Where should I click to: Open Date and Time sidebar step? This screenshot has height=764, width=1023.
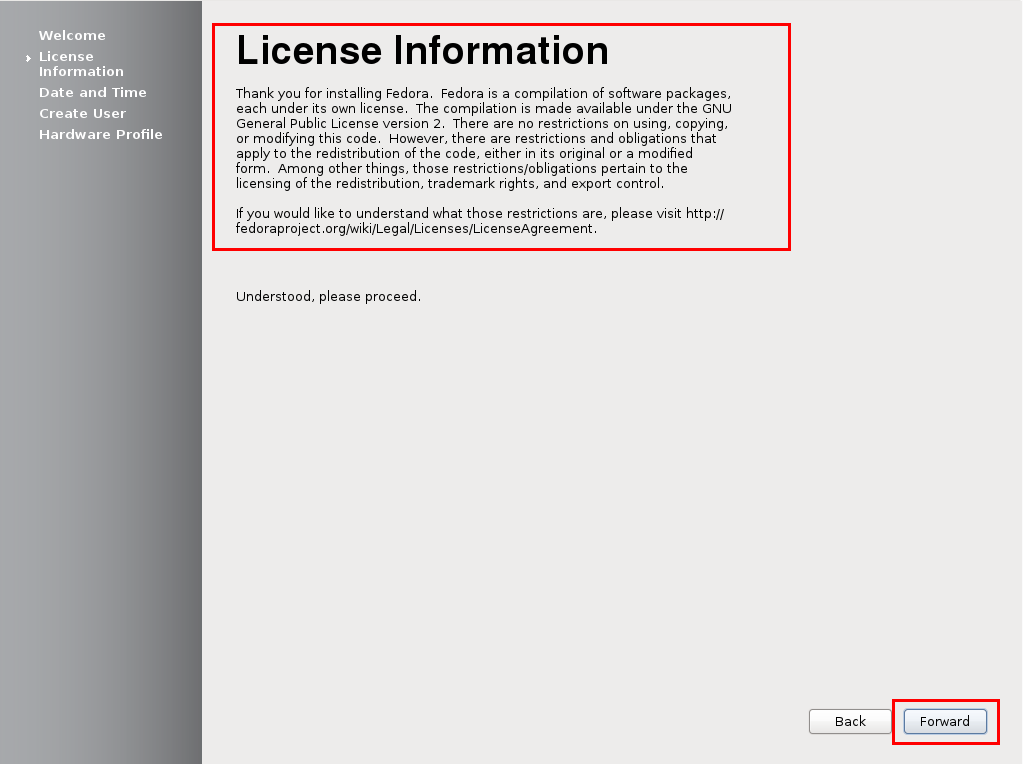(93, 92)
